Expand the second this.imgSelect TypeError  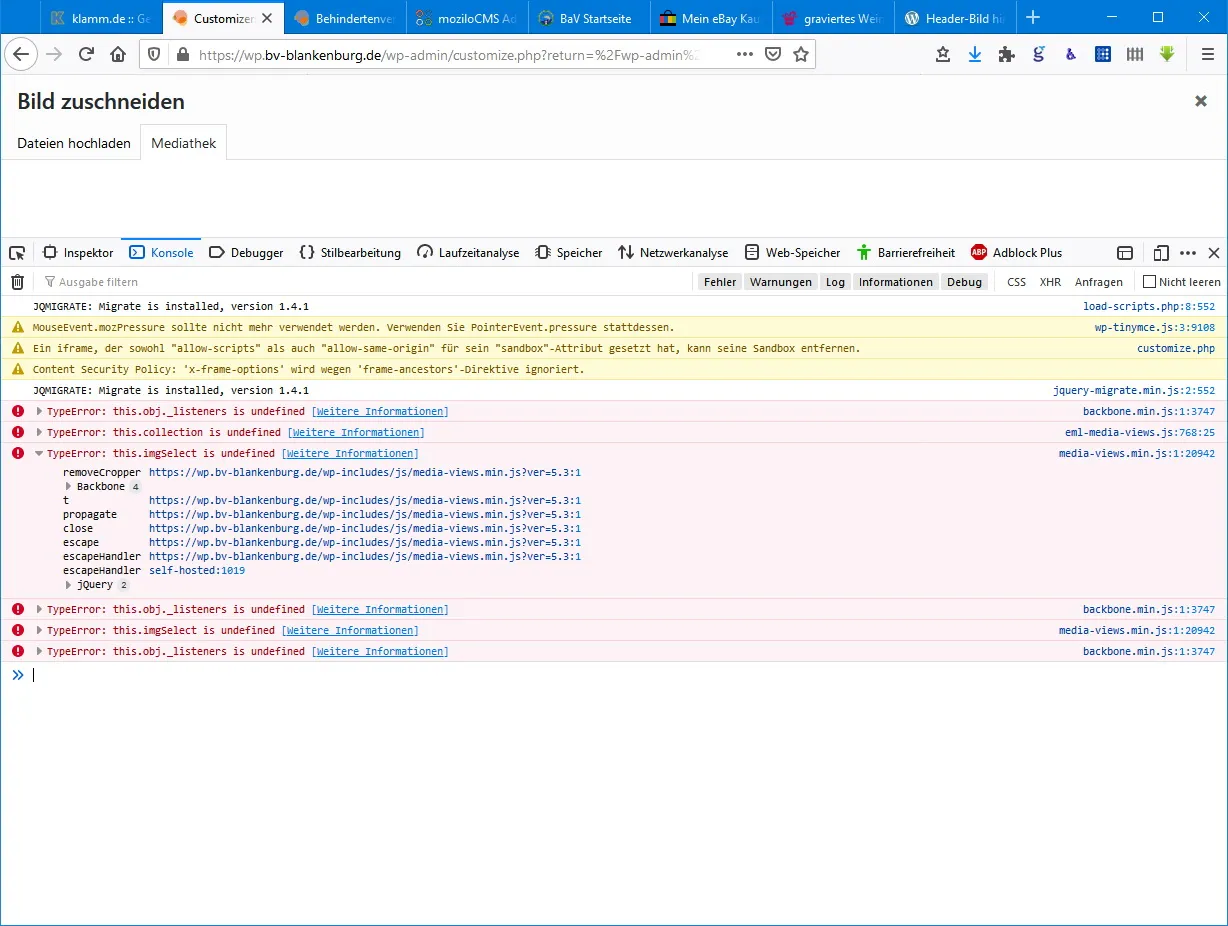pyautogui.click(x=40, y=631)
